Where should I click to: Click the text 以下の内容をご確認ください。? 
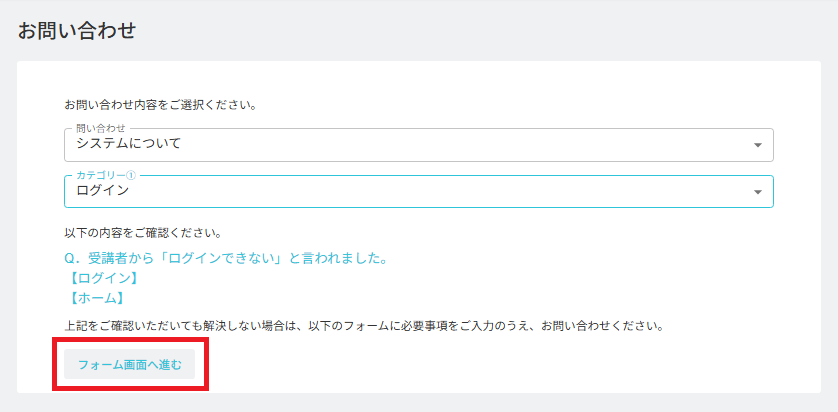(143, 234)
